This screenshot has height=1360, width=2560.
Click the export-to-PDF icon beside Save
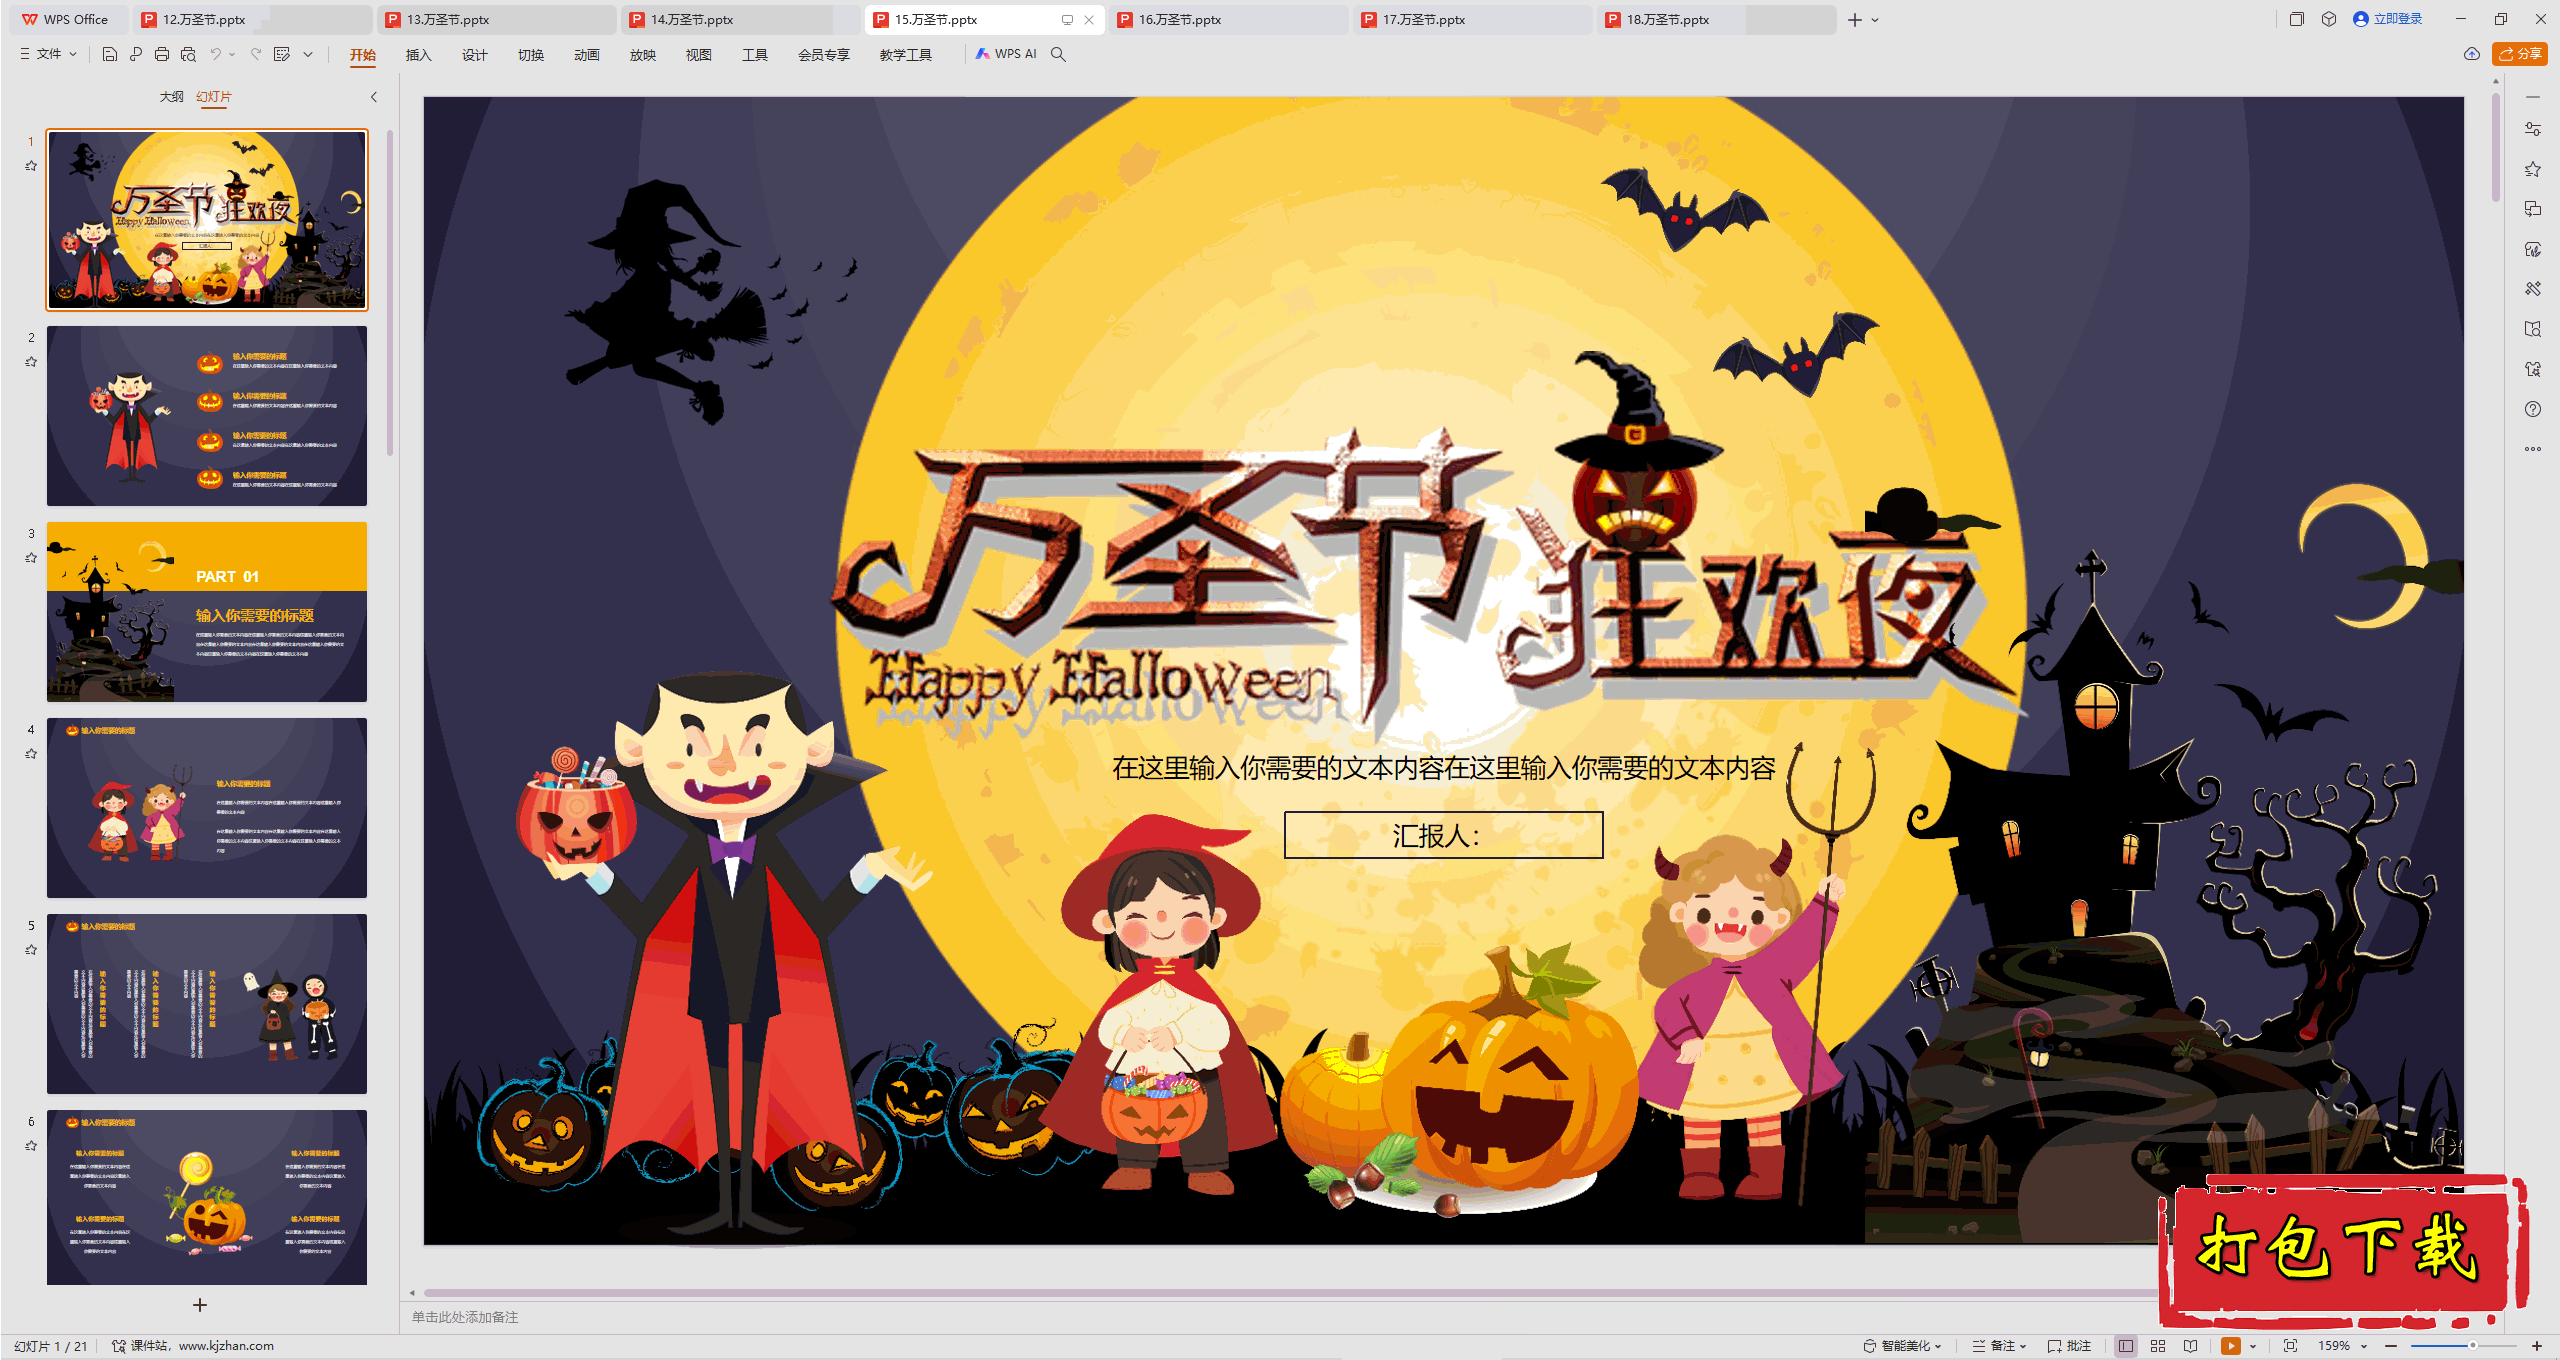136,54
